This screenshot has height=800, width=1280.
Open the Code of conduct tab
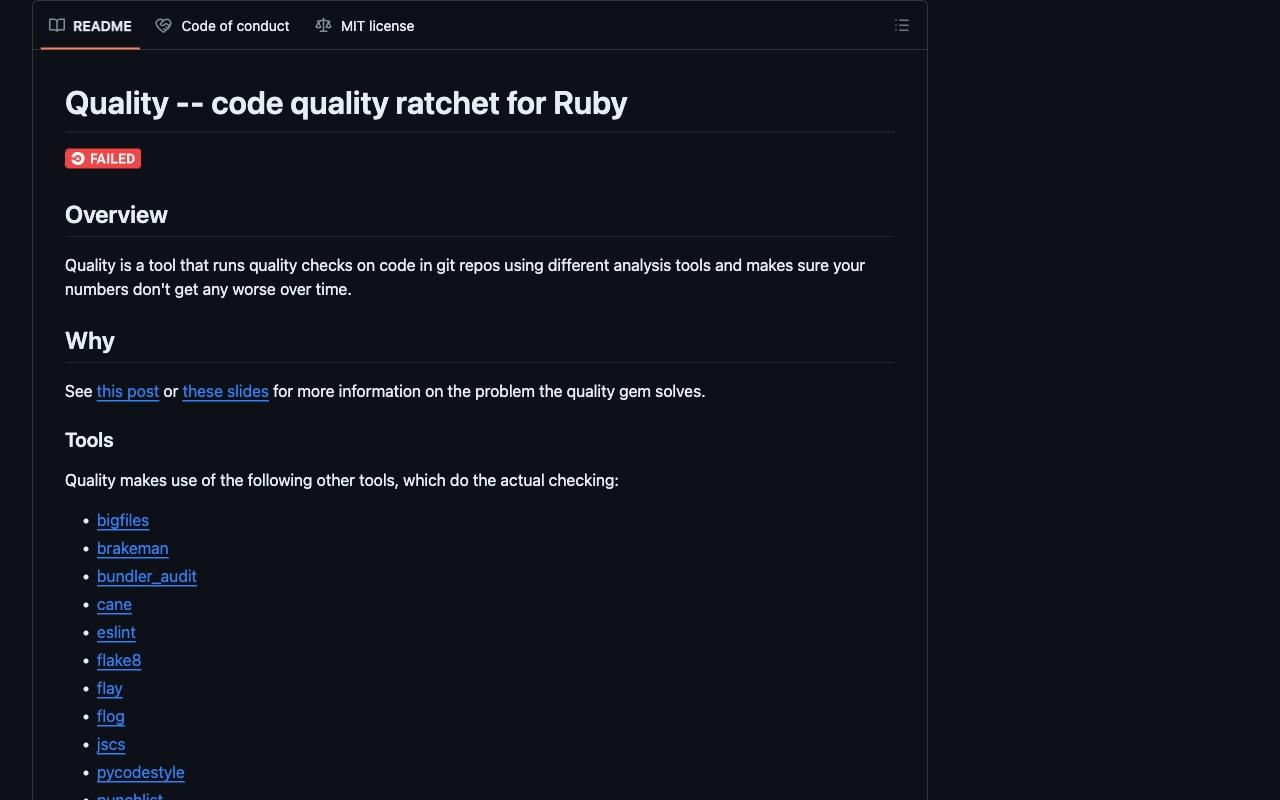click(223, 26)
